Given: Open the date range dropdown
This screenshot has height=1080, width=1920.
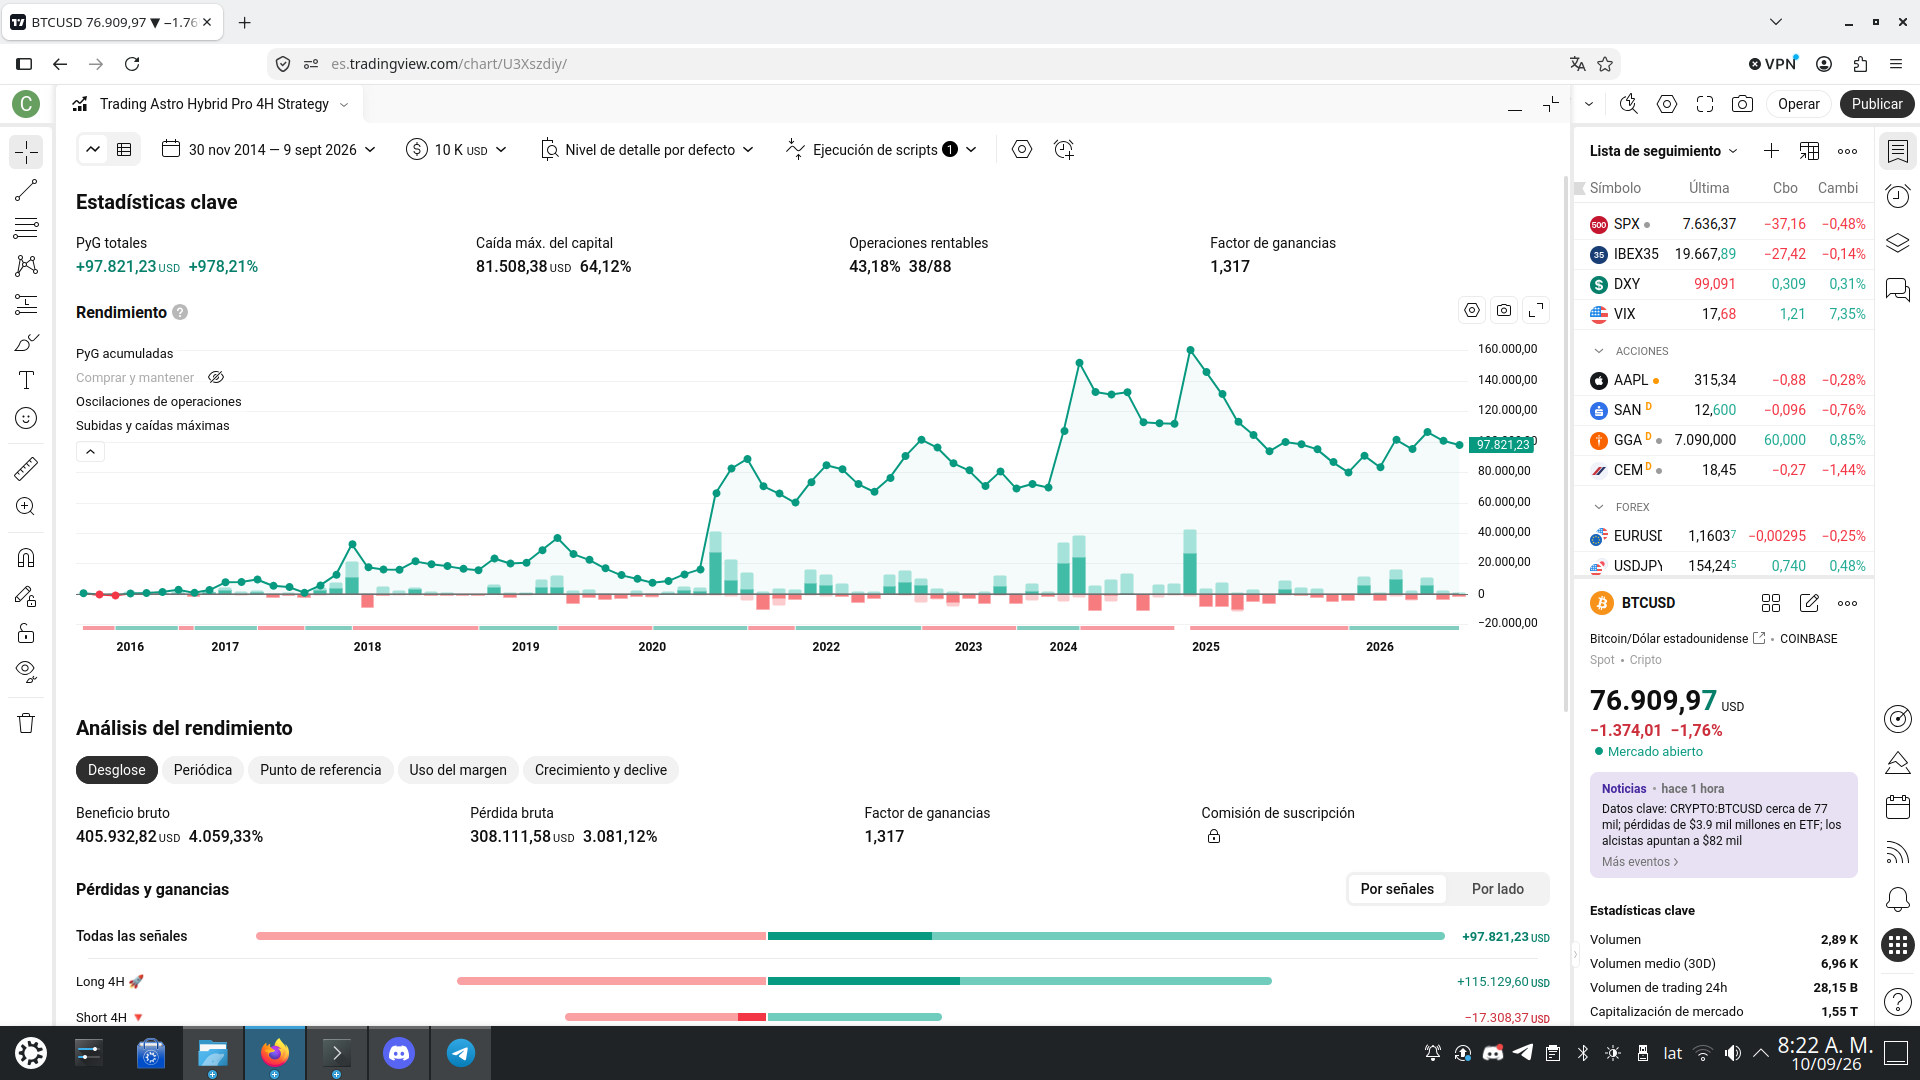Looking at the screenshot, I should click(269, 149).
